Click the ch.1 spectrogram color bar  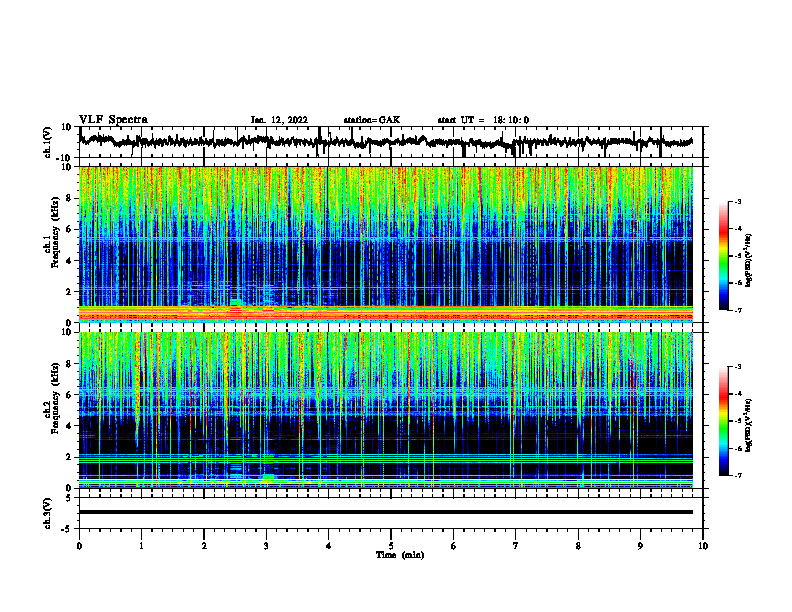[724, 256]
